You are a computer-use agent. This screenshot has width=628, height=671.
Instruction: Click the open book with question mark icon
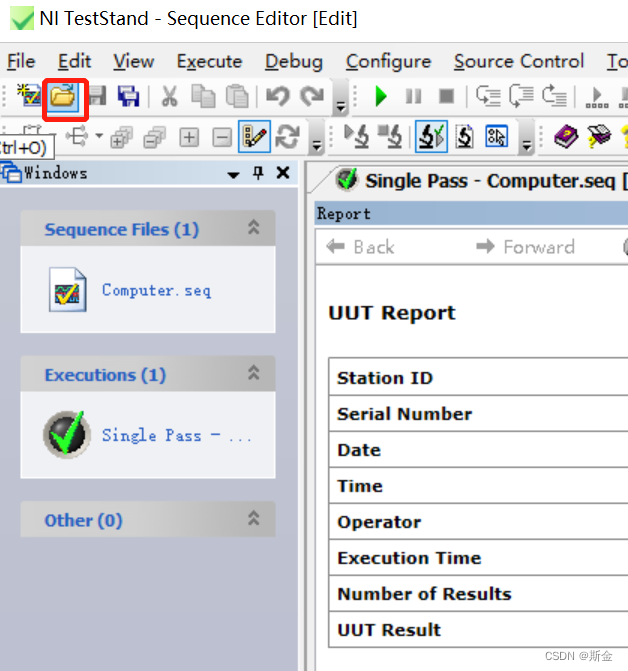pyautogui.click(x=598, y=137)
